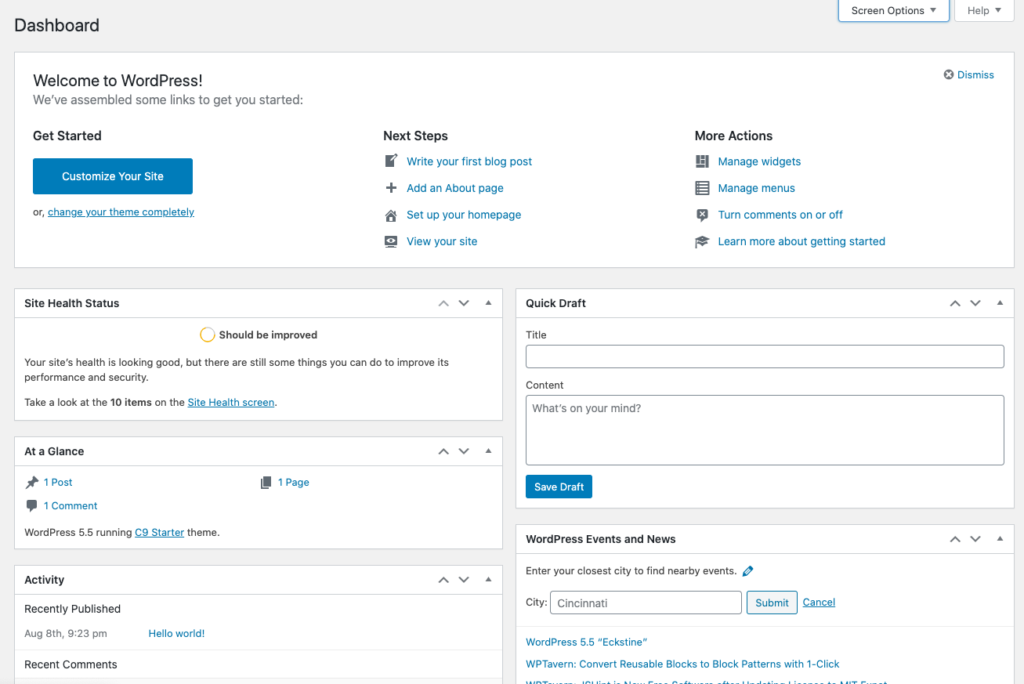1024x684 pixels.
Task: Click the menu list icon beside Manage menus
Action: (702, 188)
